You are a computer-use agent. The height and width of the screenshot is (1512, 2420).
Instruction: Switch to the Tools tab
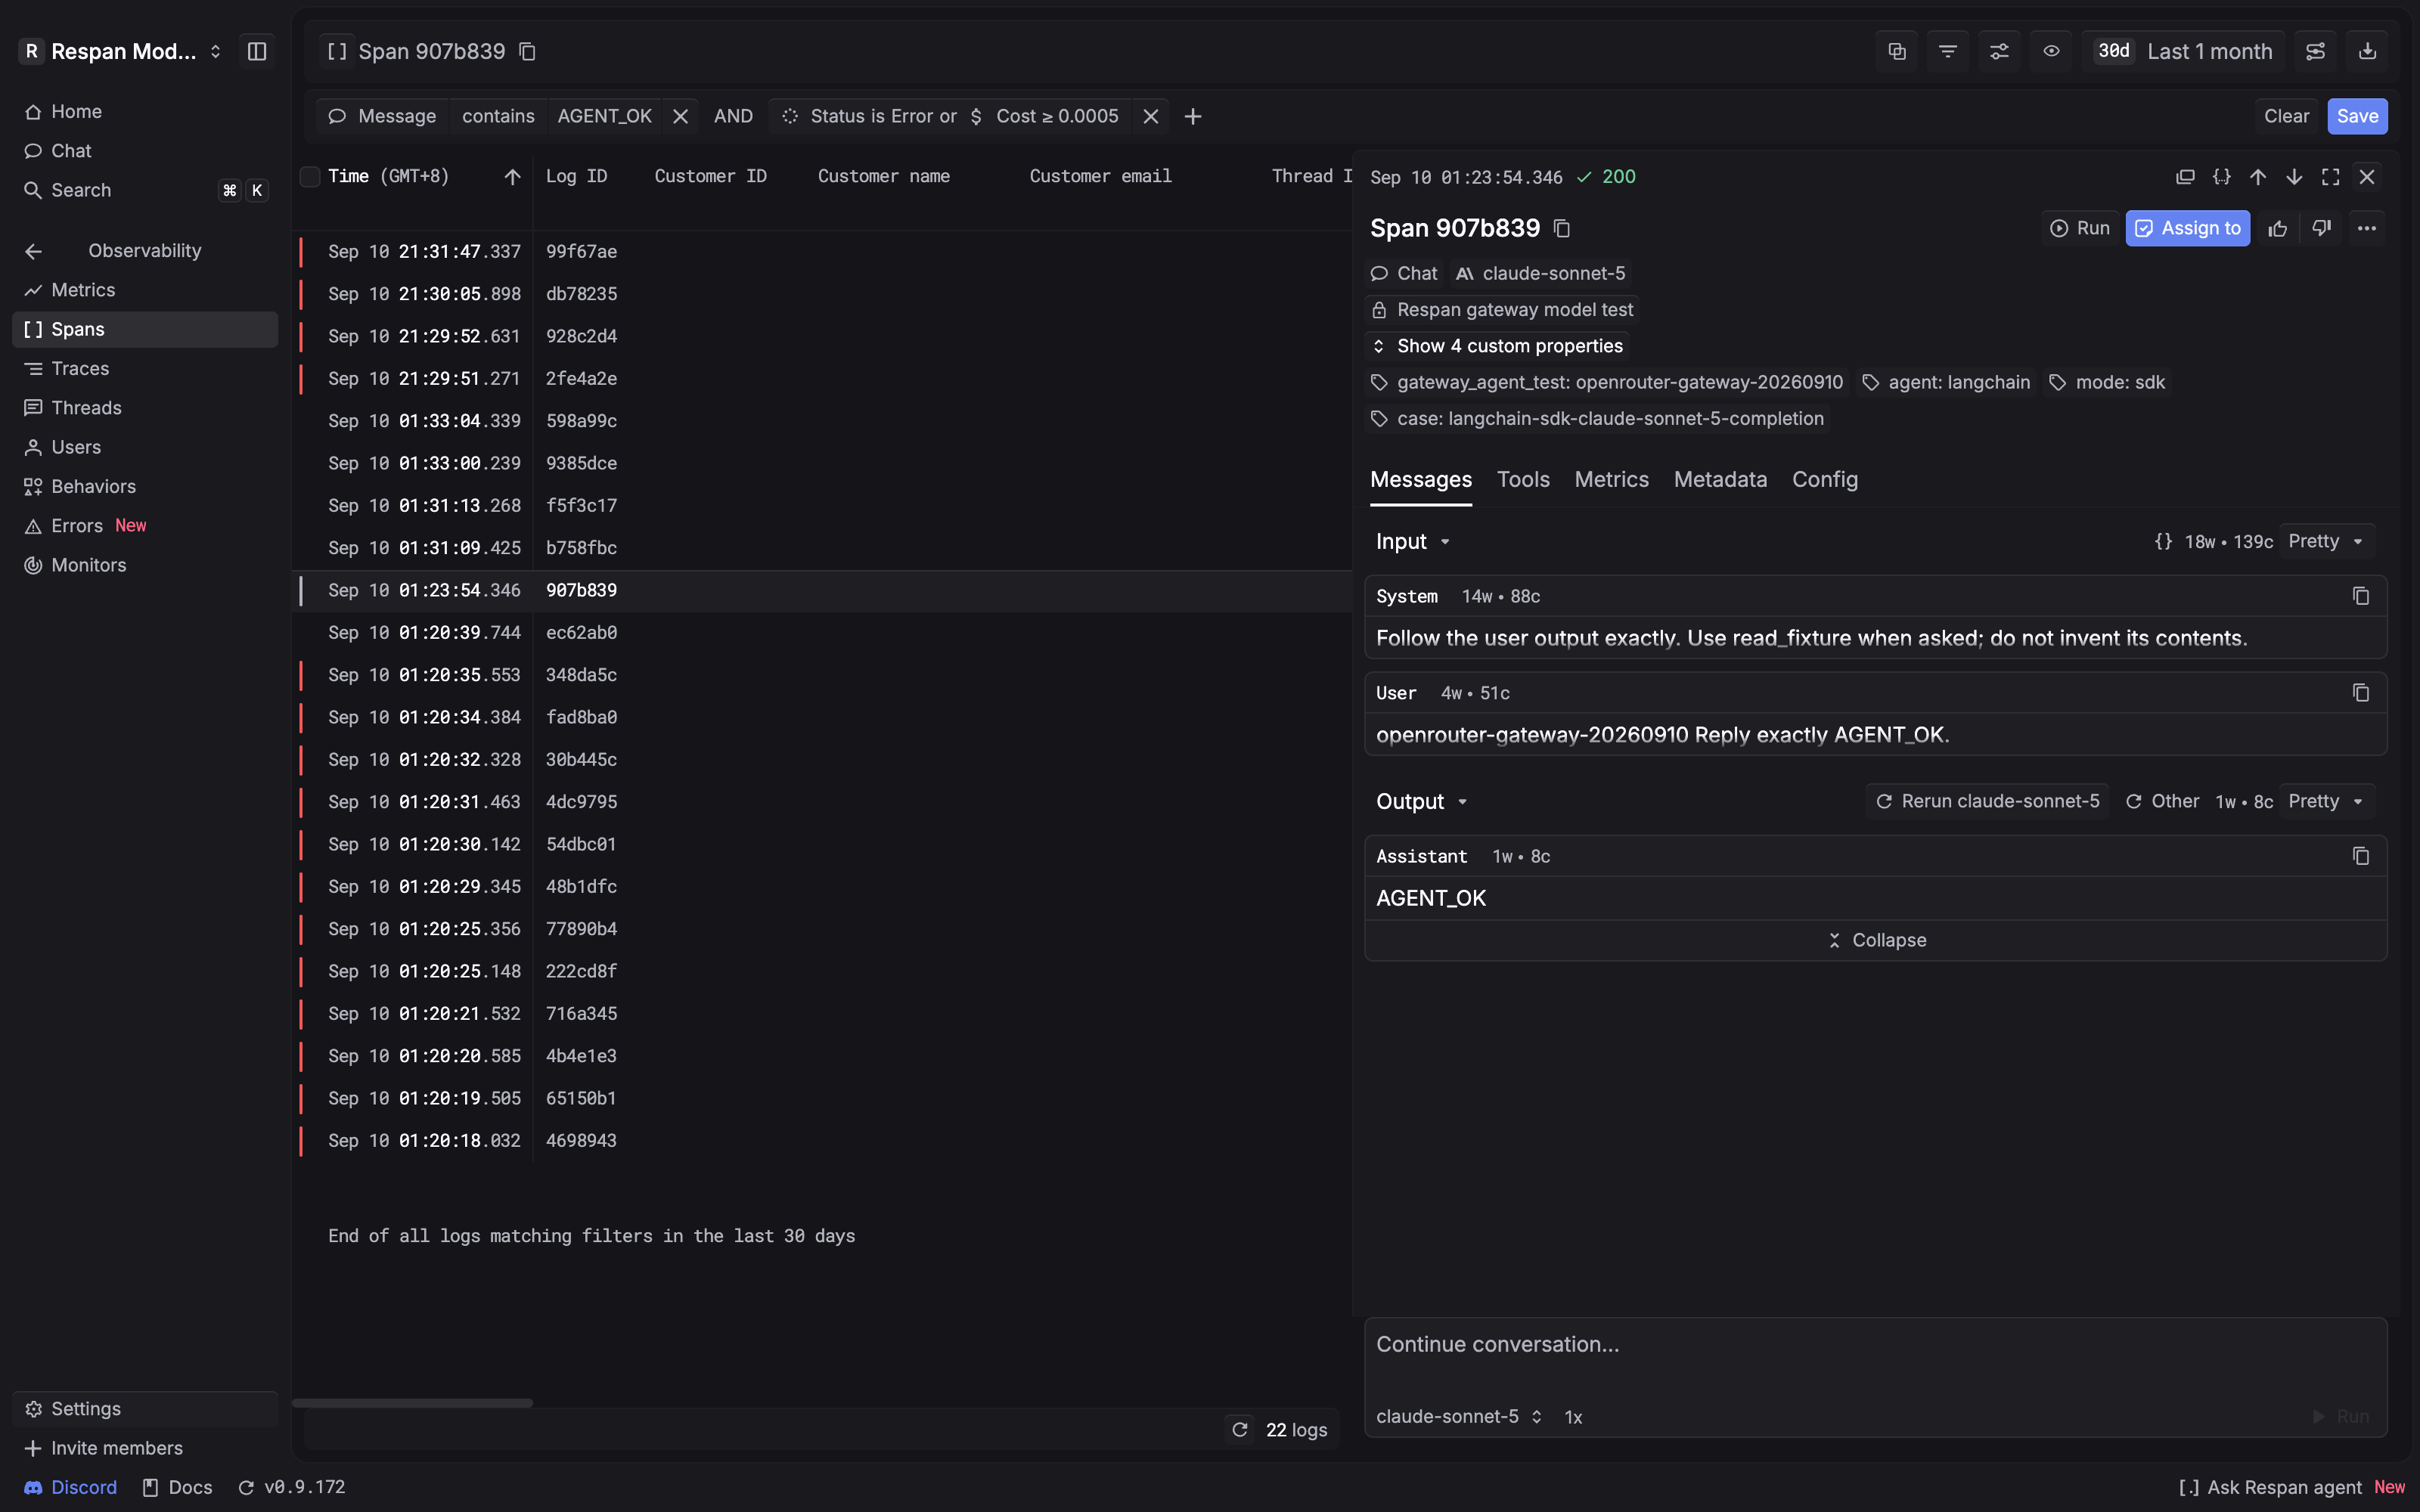(1523, 480)
